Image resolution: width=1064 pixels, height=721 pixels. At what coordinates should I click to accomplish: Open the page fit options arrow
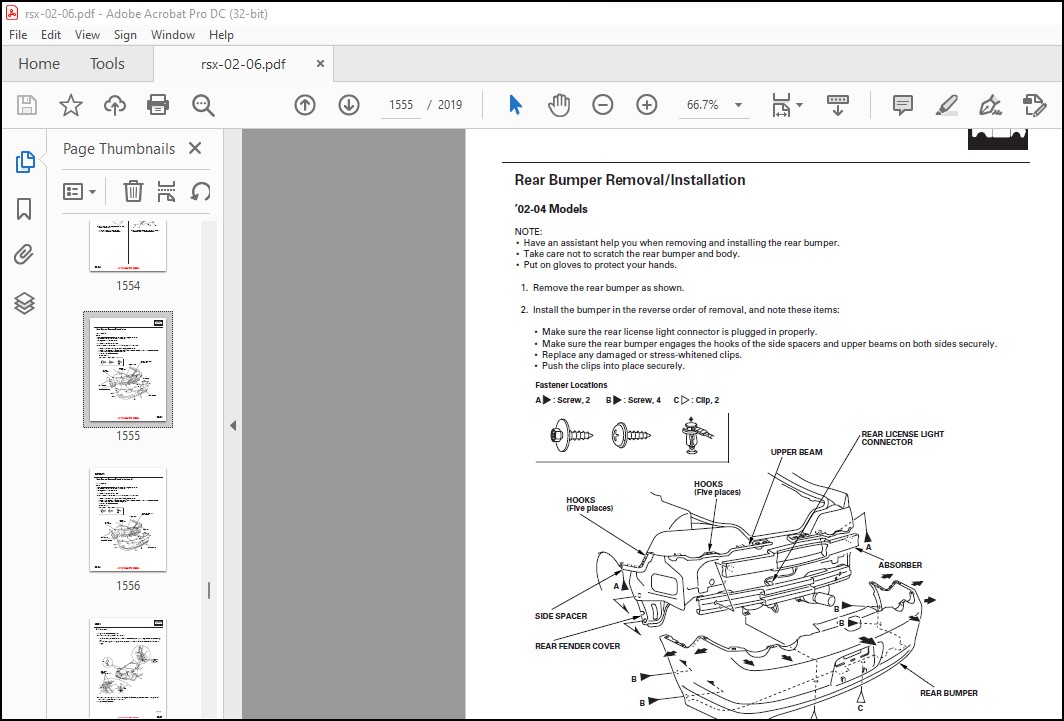799,105
